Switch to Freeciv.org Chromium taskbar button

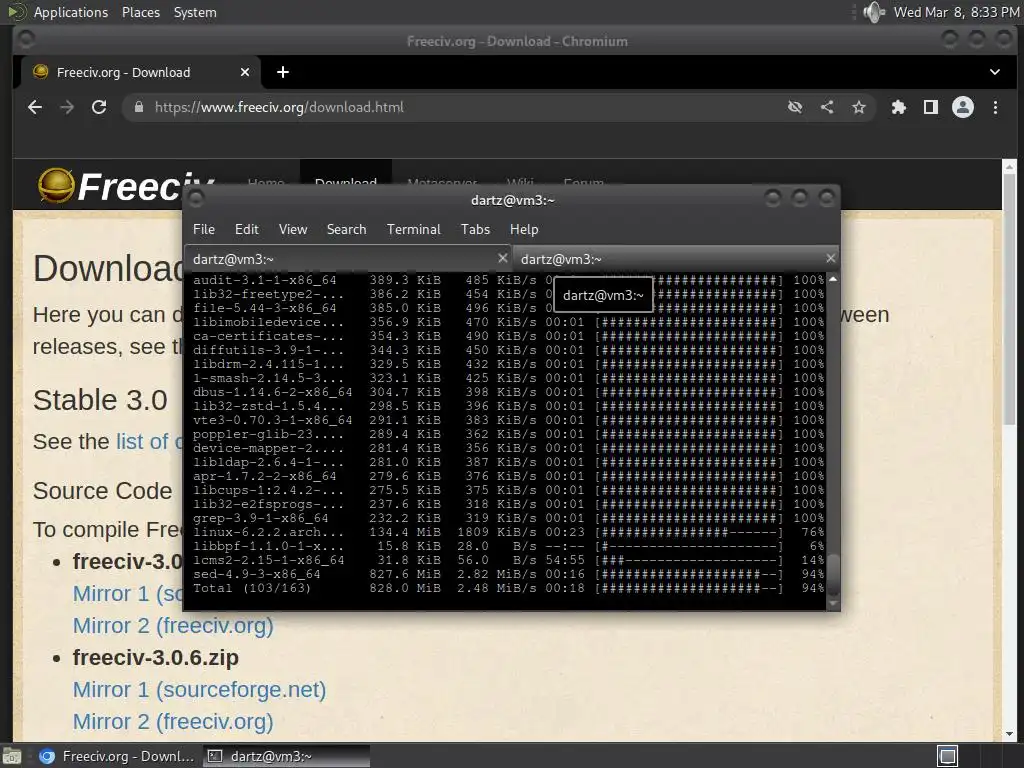(x=116, y=756)
